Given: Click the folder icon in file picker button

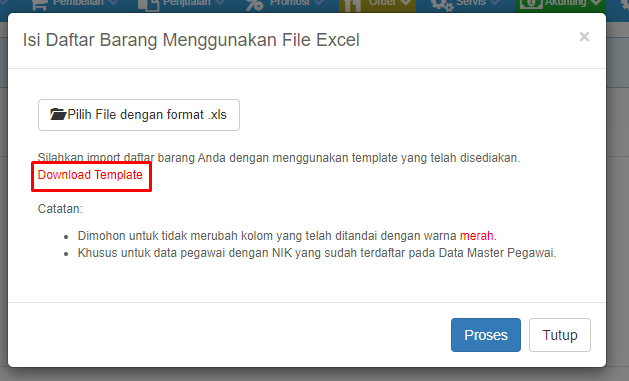Looking at the screenshot, I should 58,115.
